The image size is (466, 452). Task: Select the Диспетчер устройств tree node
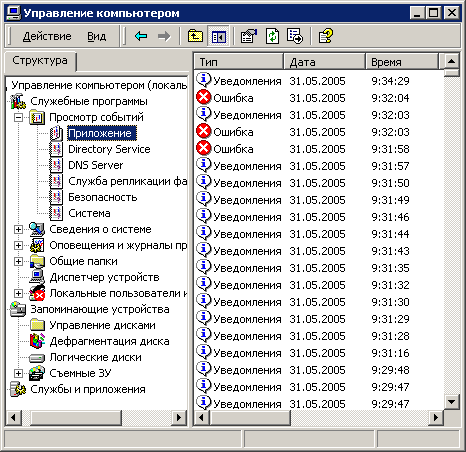pos(104,277)
